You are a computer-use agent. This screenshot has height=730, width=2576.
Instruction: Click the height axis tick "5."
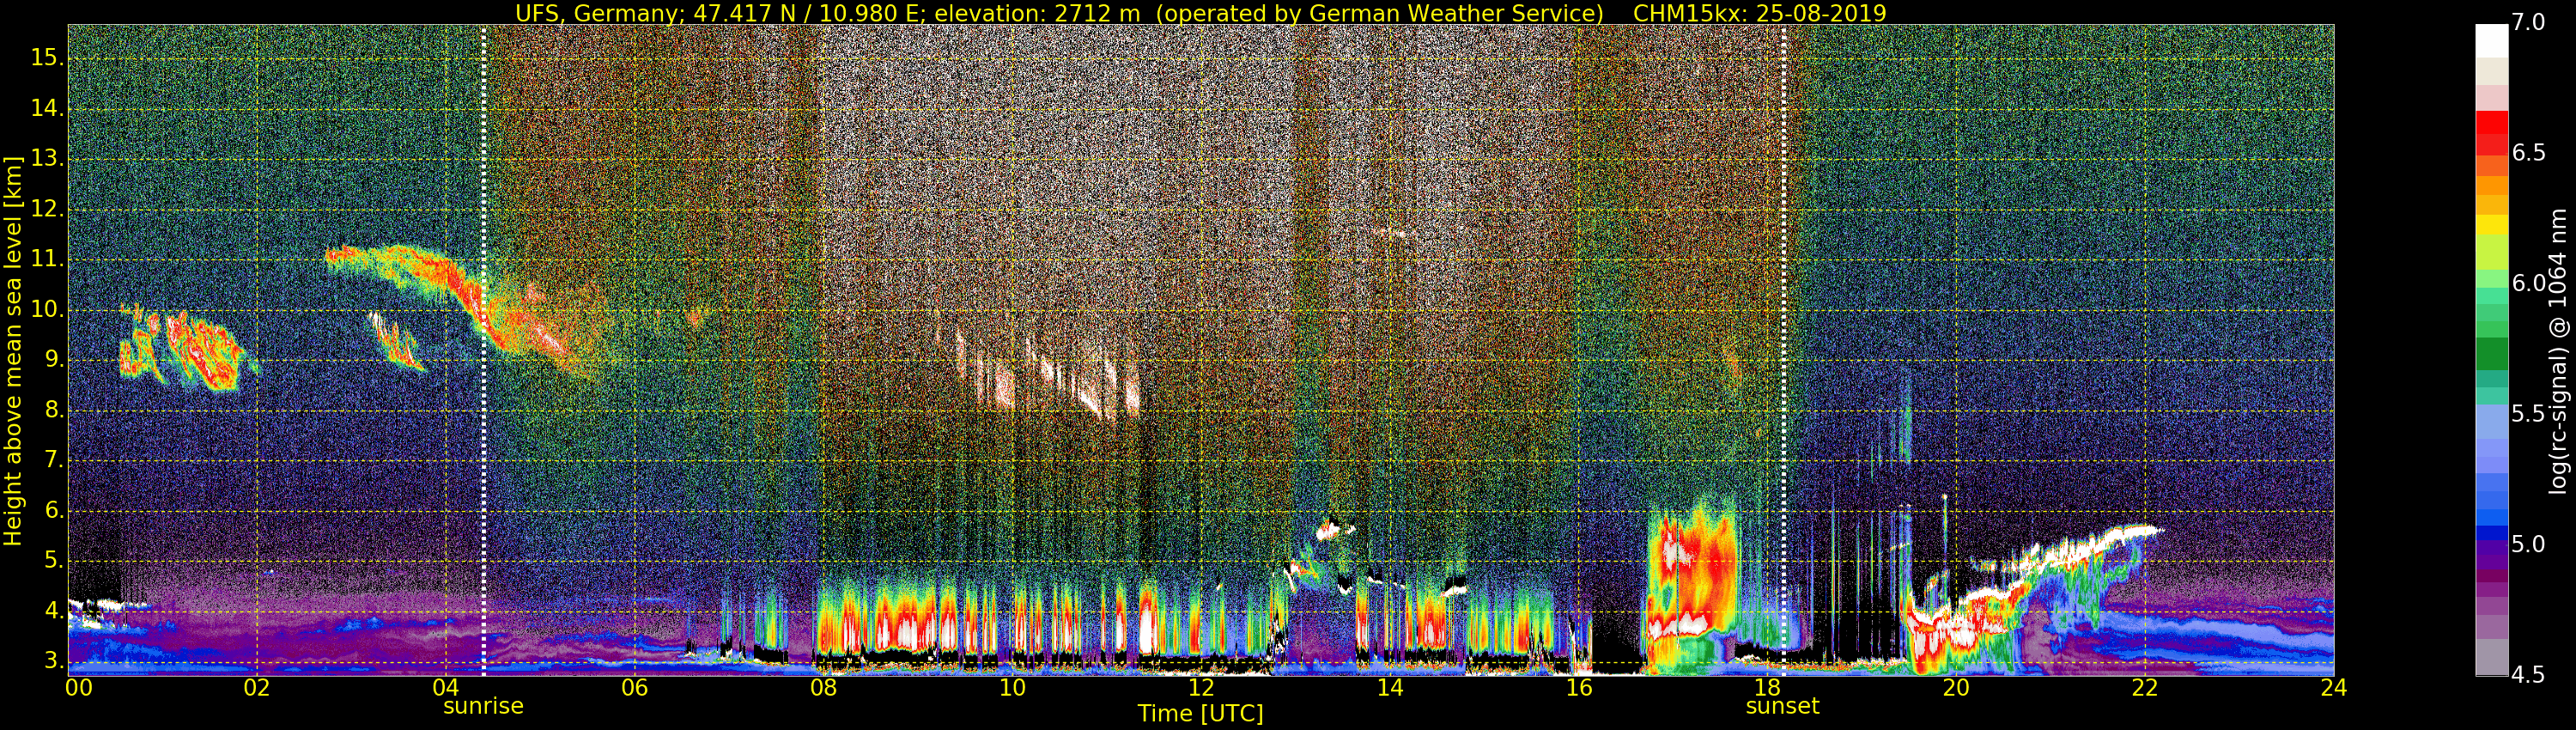(x=52, y=561)
